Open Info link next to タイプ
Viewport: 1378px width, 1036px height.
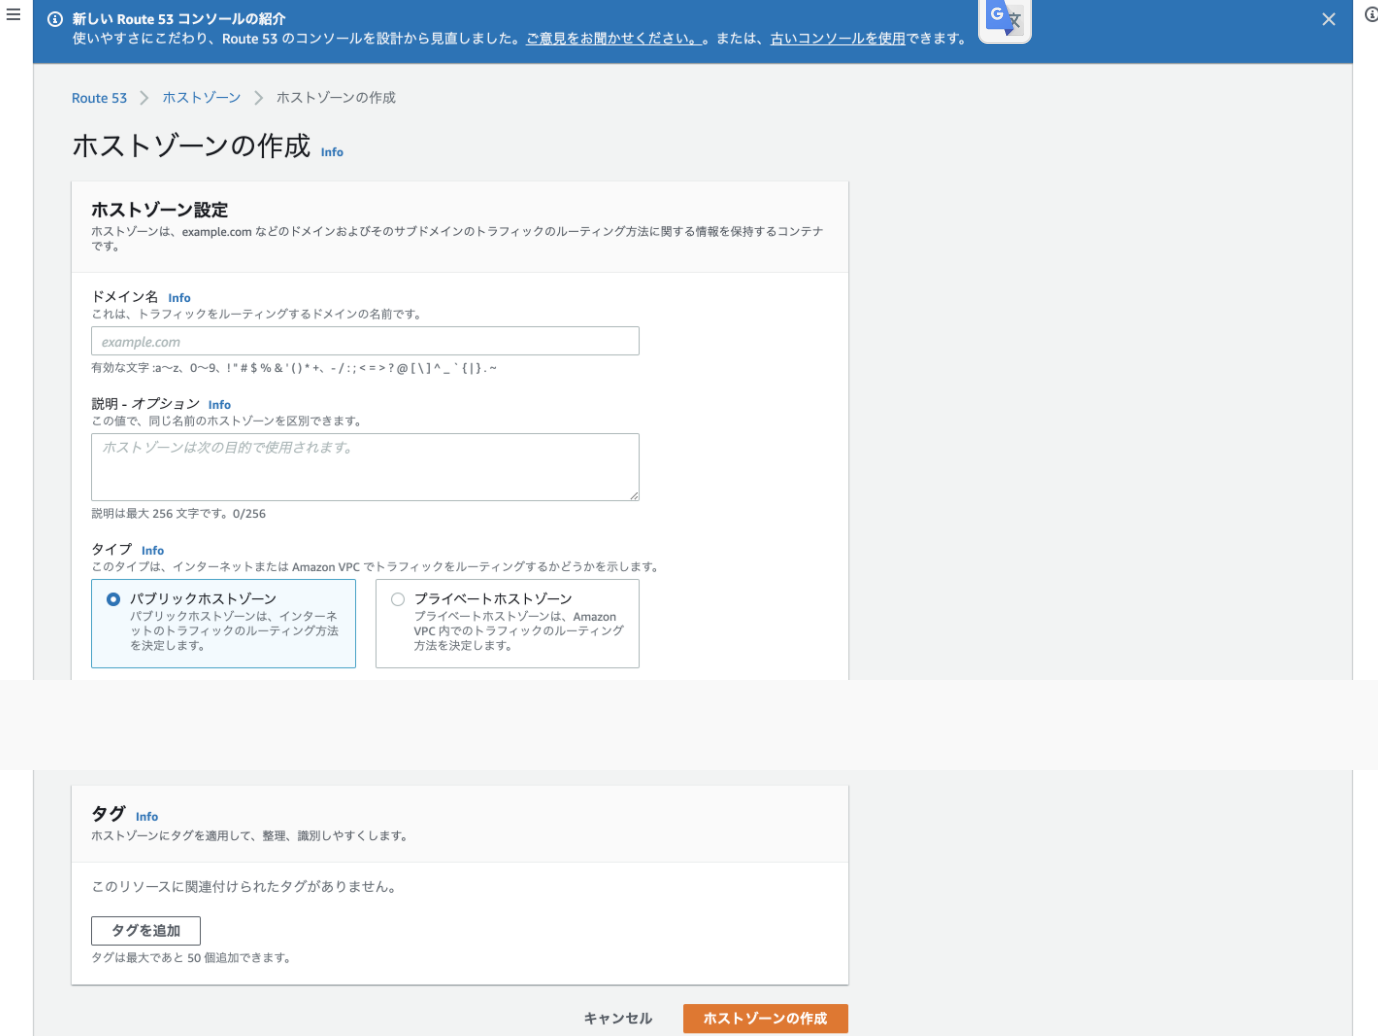point(152,551)
